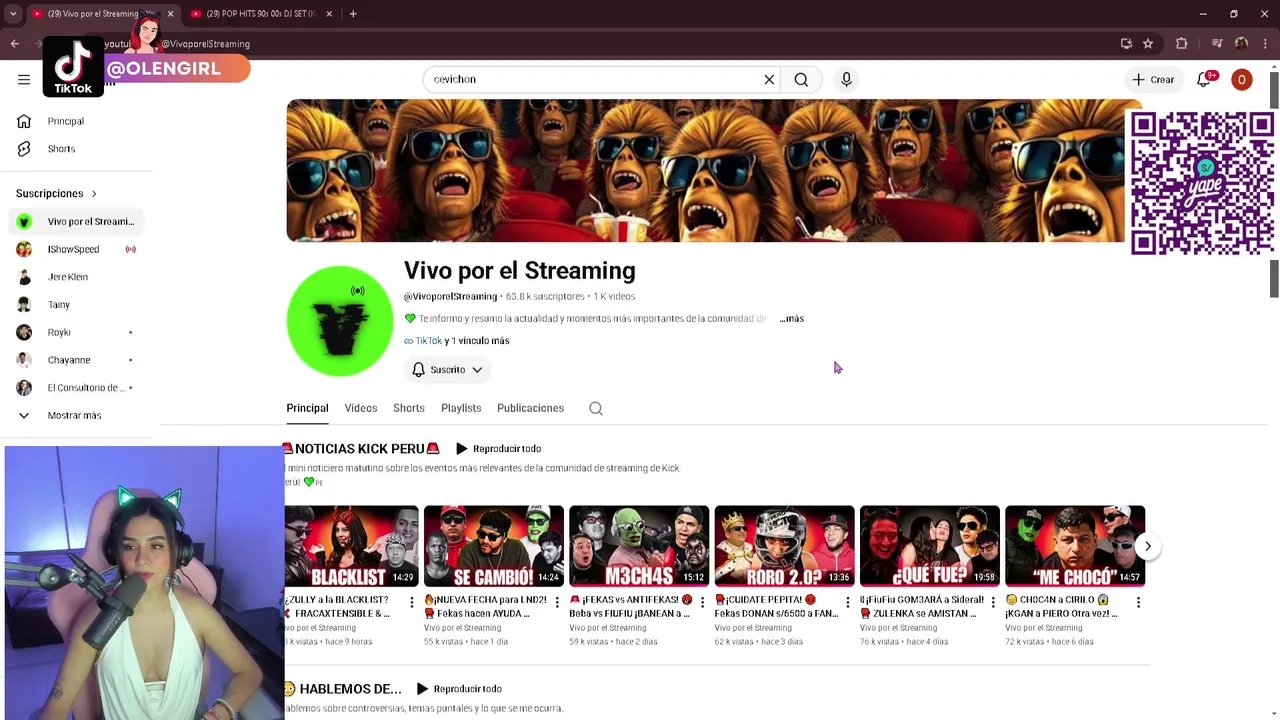Open the HABLEMOS DE... section title
Screen dimensions: 1280x720
pyautogui.click(x=350, y=689)
